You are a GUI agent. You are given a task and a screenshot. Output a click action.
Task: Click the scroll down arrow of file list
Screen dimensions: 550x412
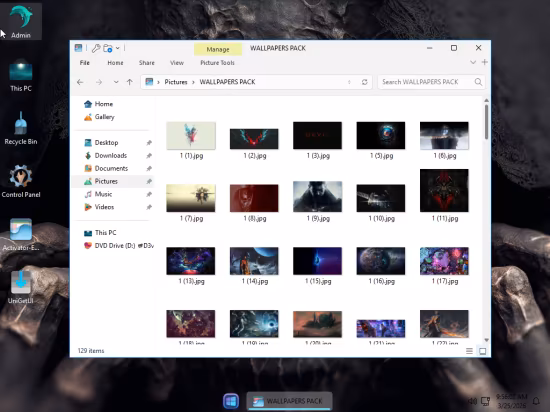click(486, 340)
